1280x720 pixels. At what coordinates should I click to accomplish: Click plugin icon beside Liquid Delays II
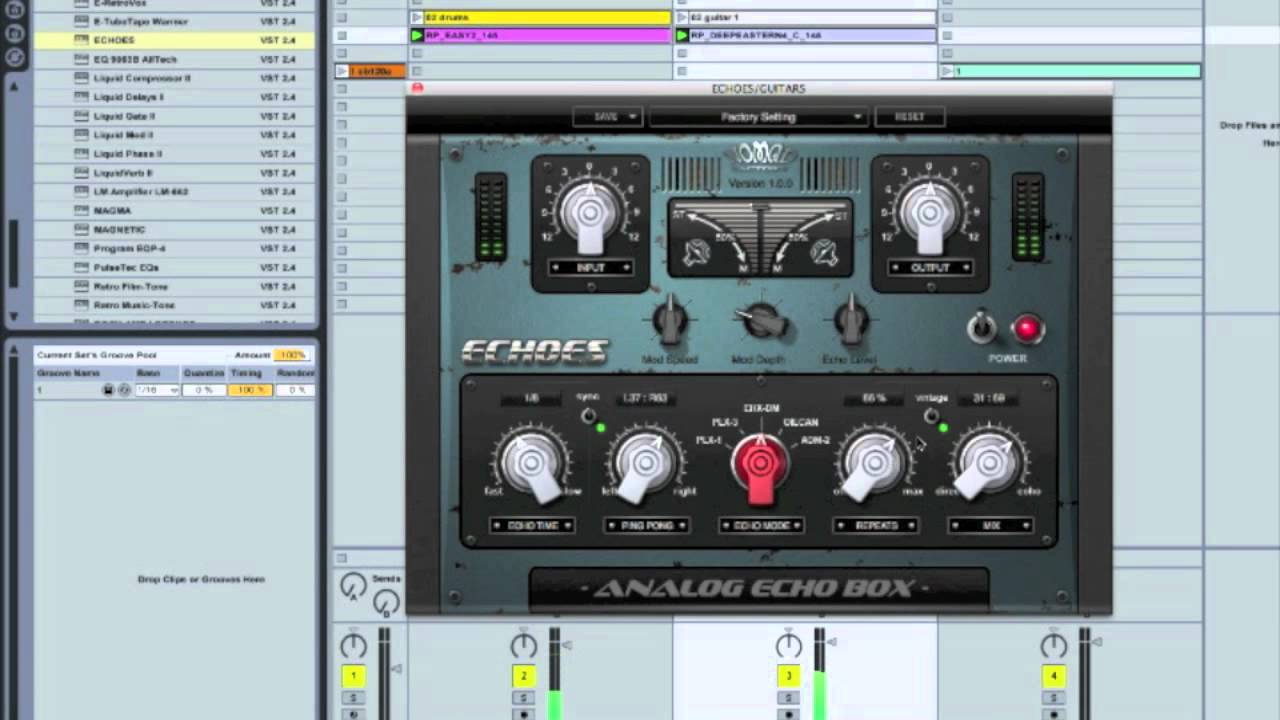click(82, 97)
